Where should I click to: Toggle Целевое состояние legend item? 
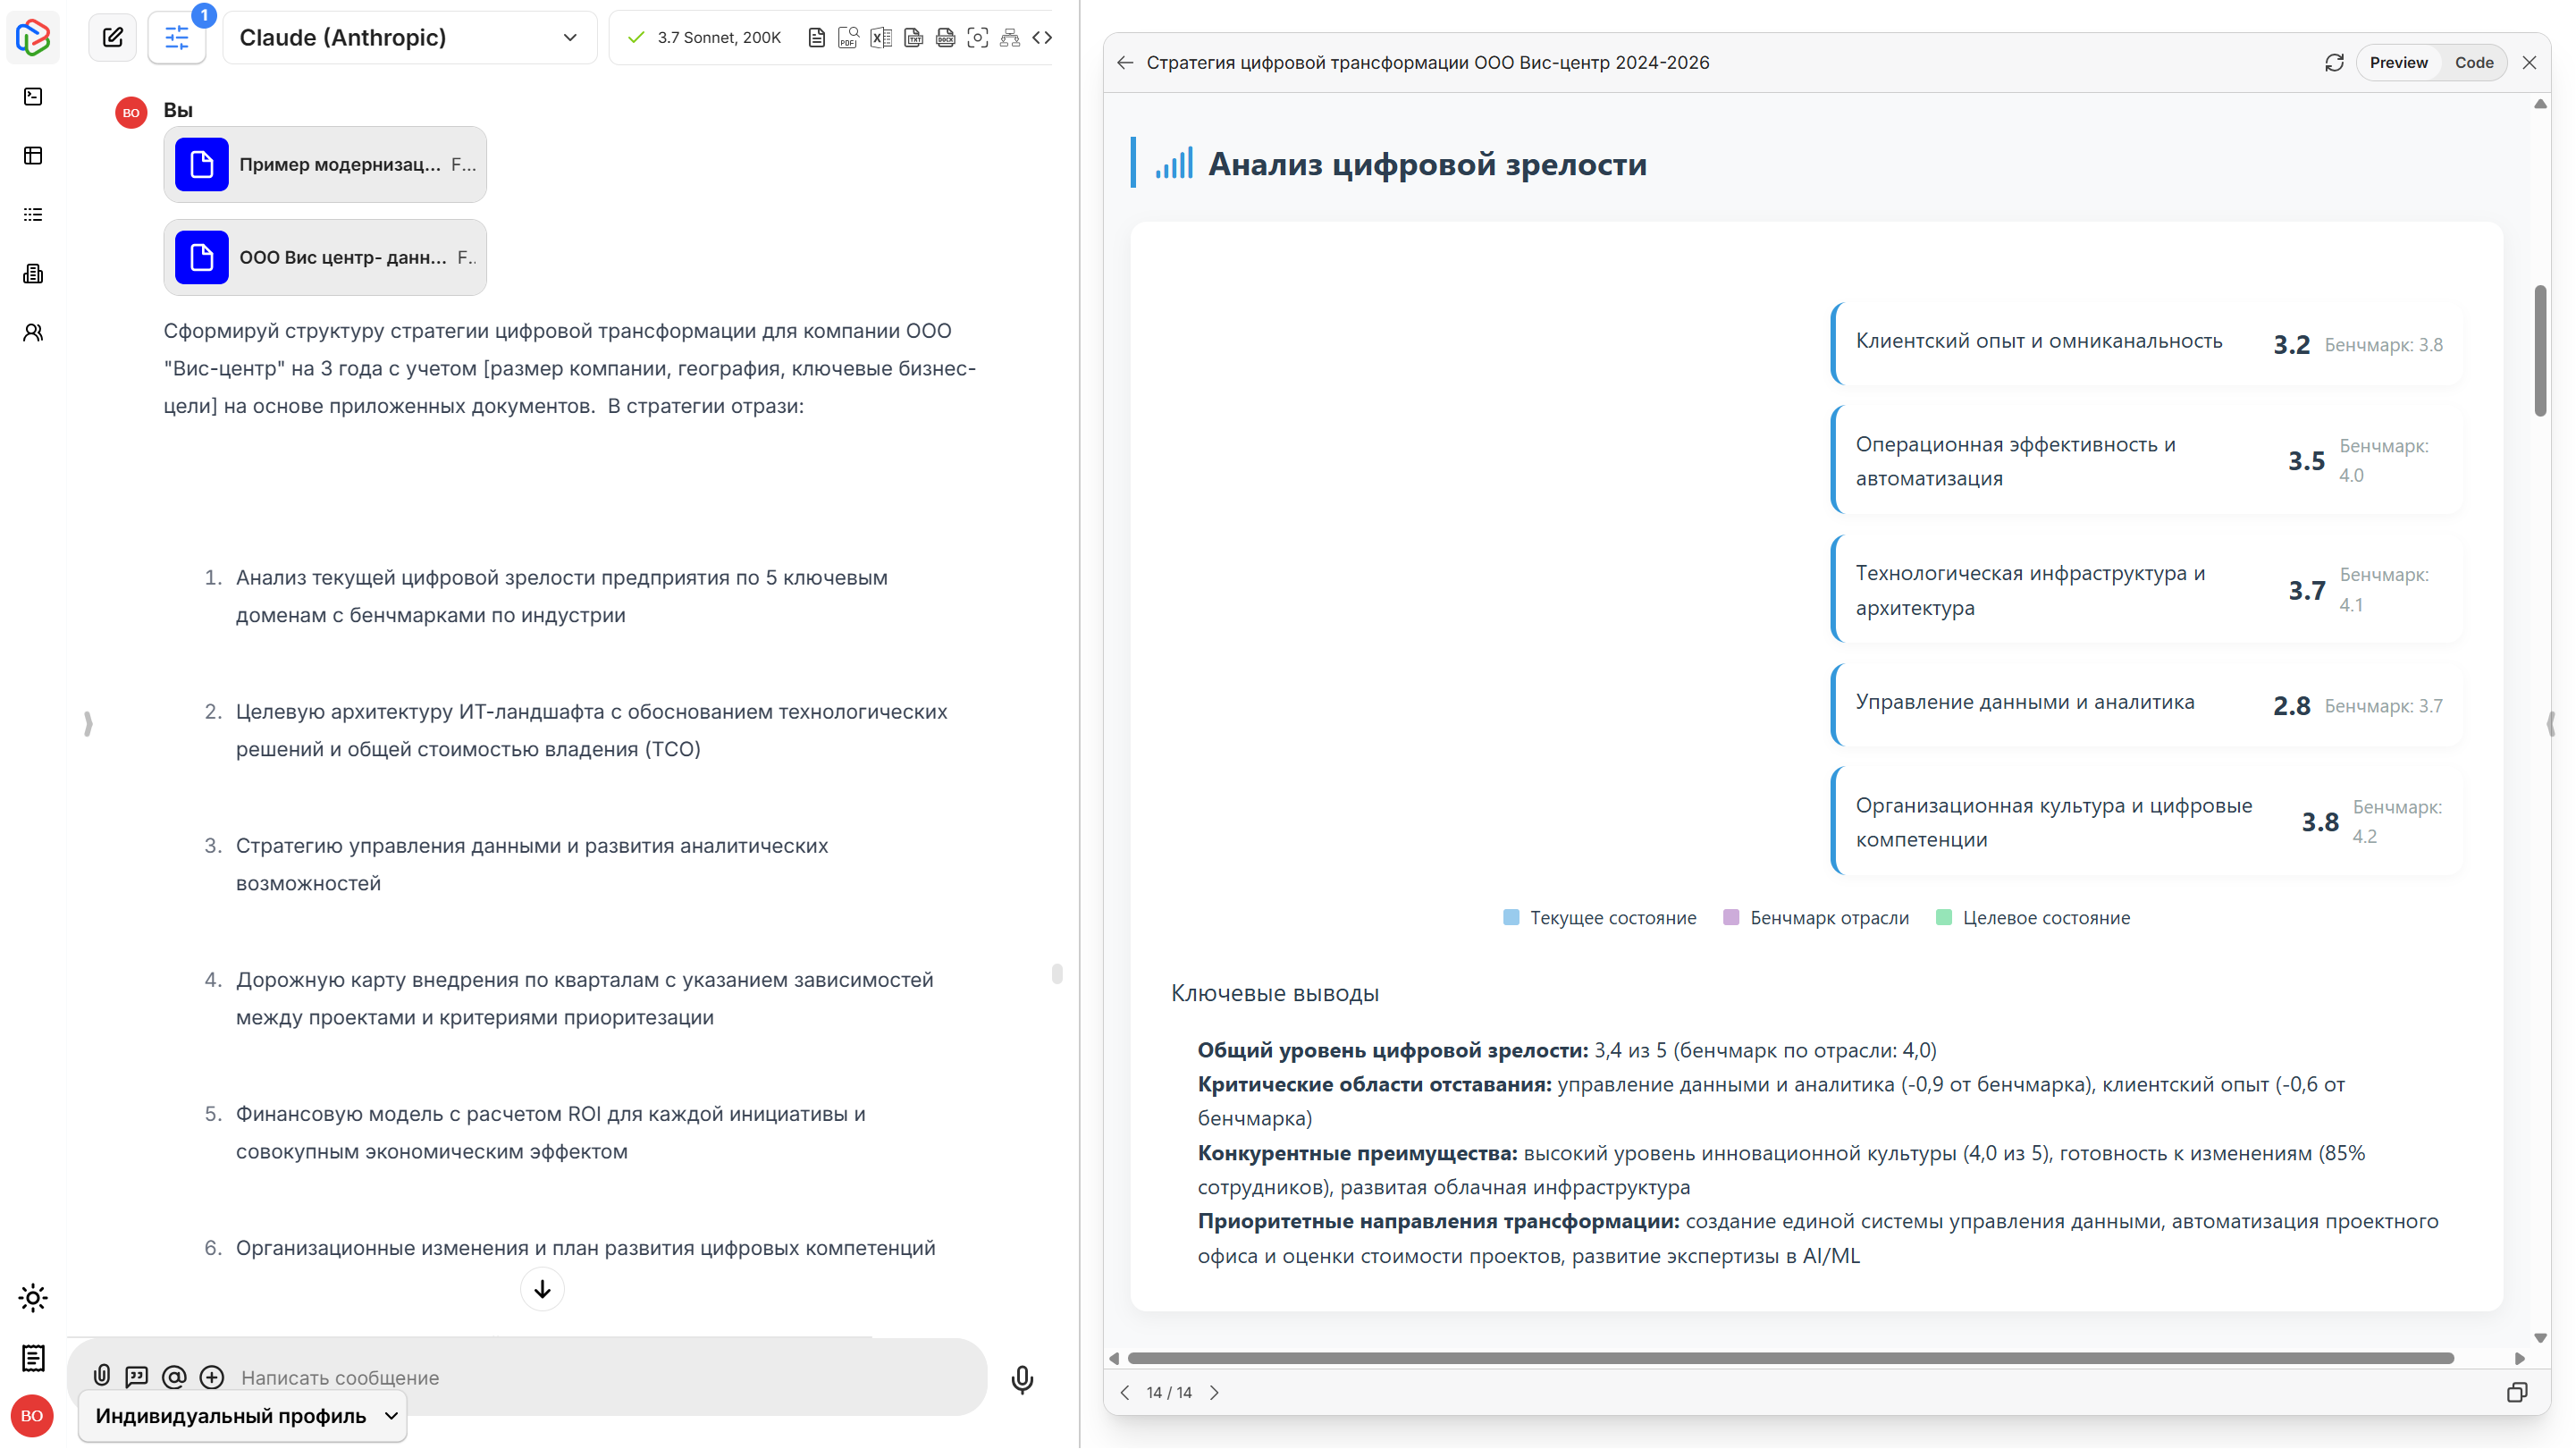tap(2033, 917)
